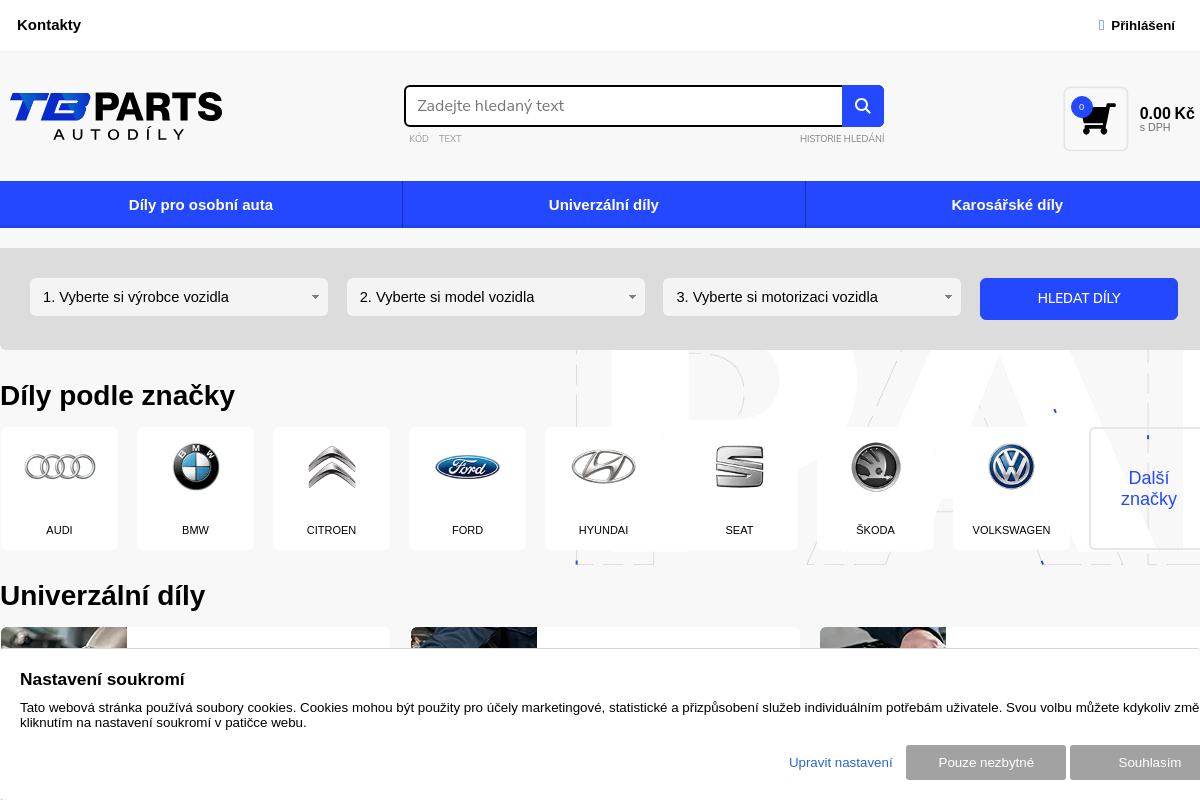Click the magnifier search button
Viewport: 1200px width, 800px height.
pos(863,106)
